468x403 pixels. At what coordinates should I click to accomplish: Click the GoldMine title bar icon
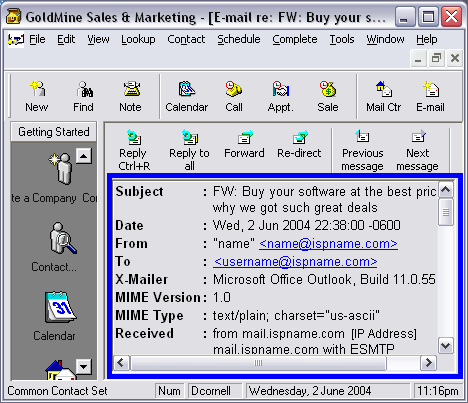pyautogui.click(x=13, y=16)
